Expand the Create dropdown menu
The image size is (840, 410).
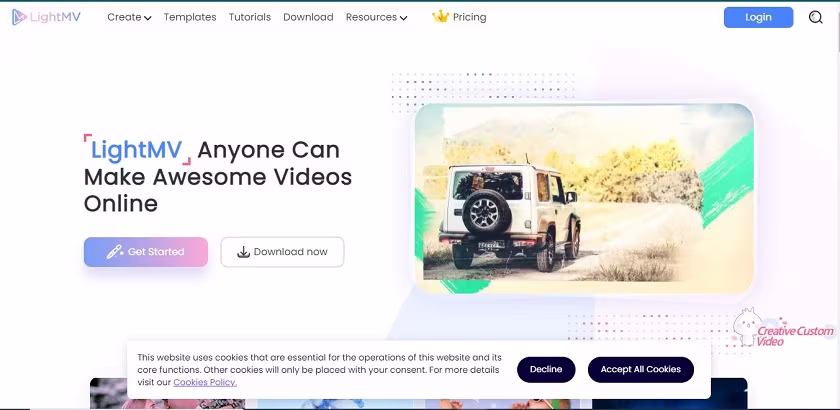click(x=129, y=17)
